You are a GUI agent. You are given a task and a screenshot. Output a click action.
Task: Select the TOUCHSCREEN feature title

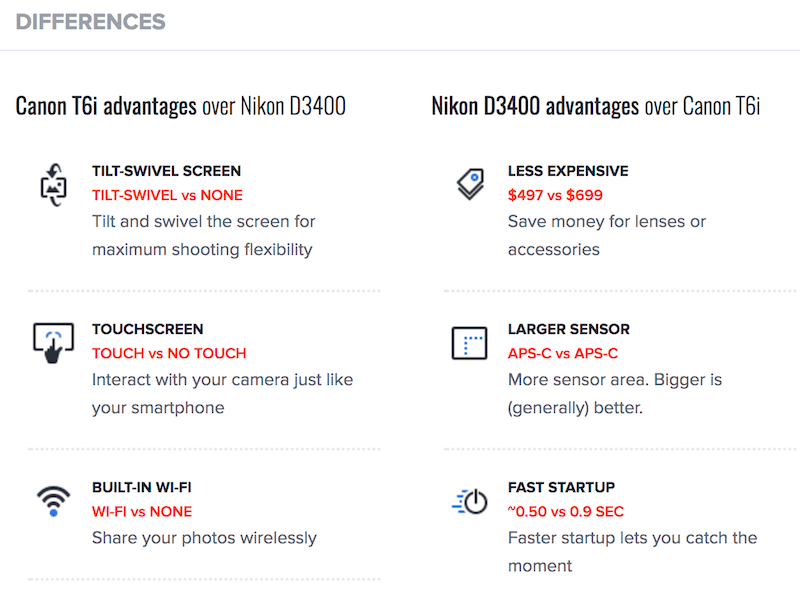(147, 329)
